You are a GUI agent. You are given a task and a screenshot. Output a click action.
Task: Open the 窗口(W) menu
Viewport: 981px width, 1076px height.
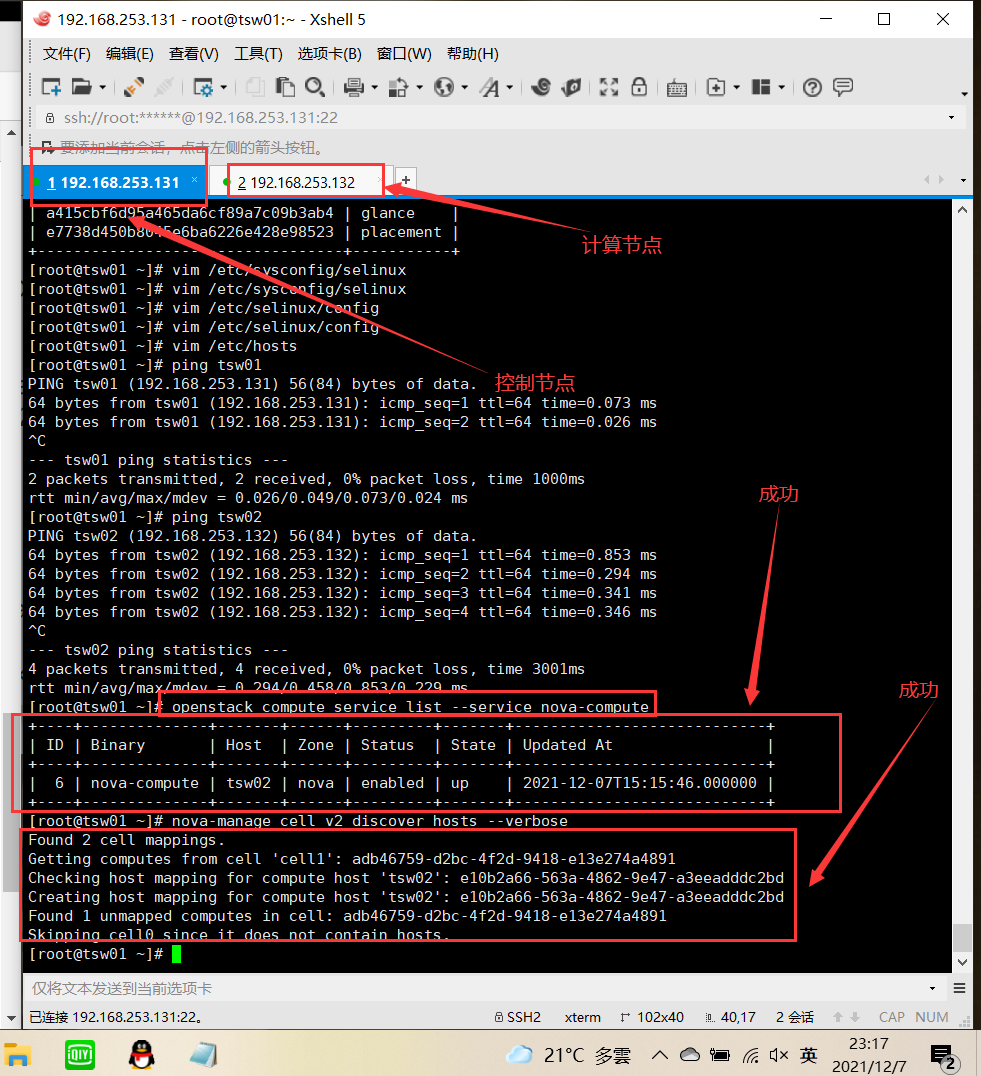click(x=404, y=54)
